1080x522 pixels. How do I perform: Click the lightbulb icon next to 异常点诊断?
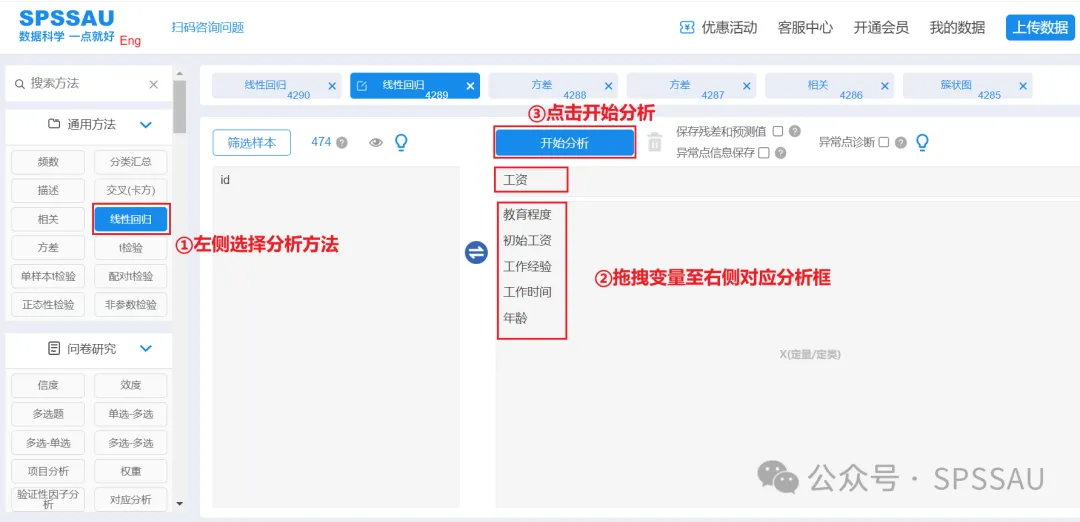click(x=922, y=142)
